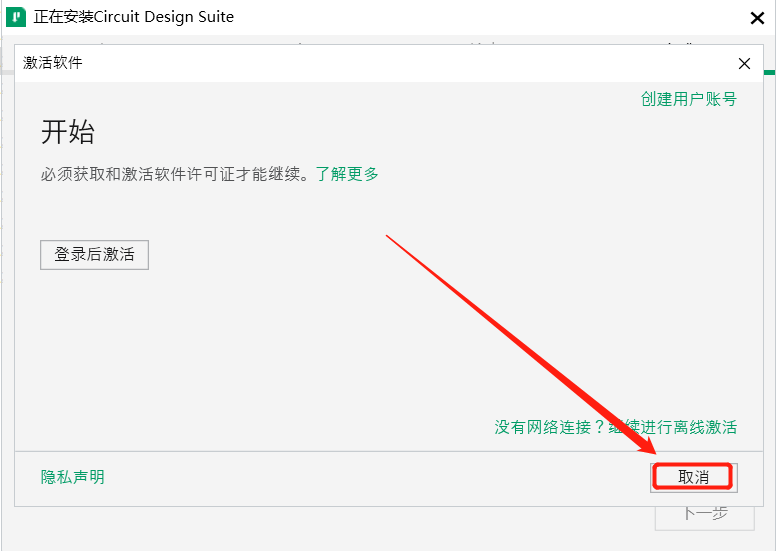Open the 了解更多 link
This screenshot has height=551, width=780.
[347, 174]
